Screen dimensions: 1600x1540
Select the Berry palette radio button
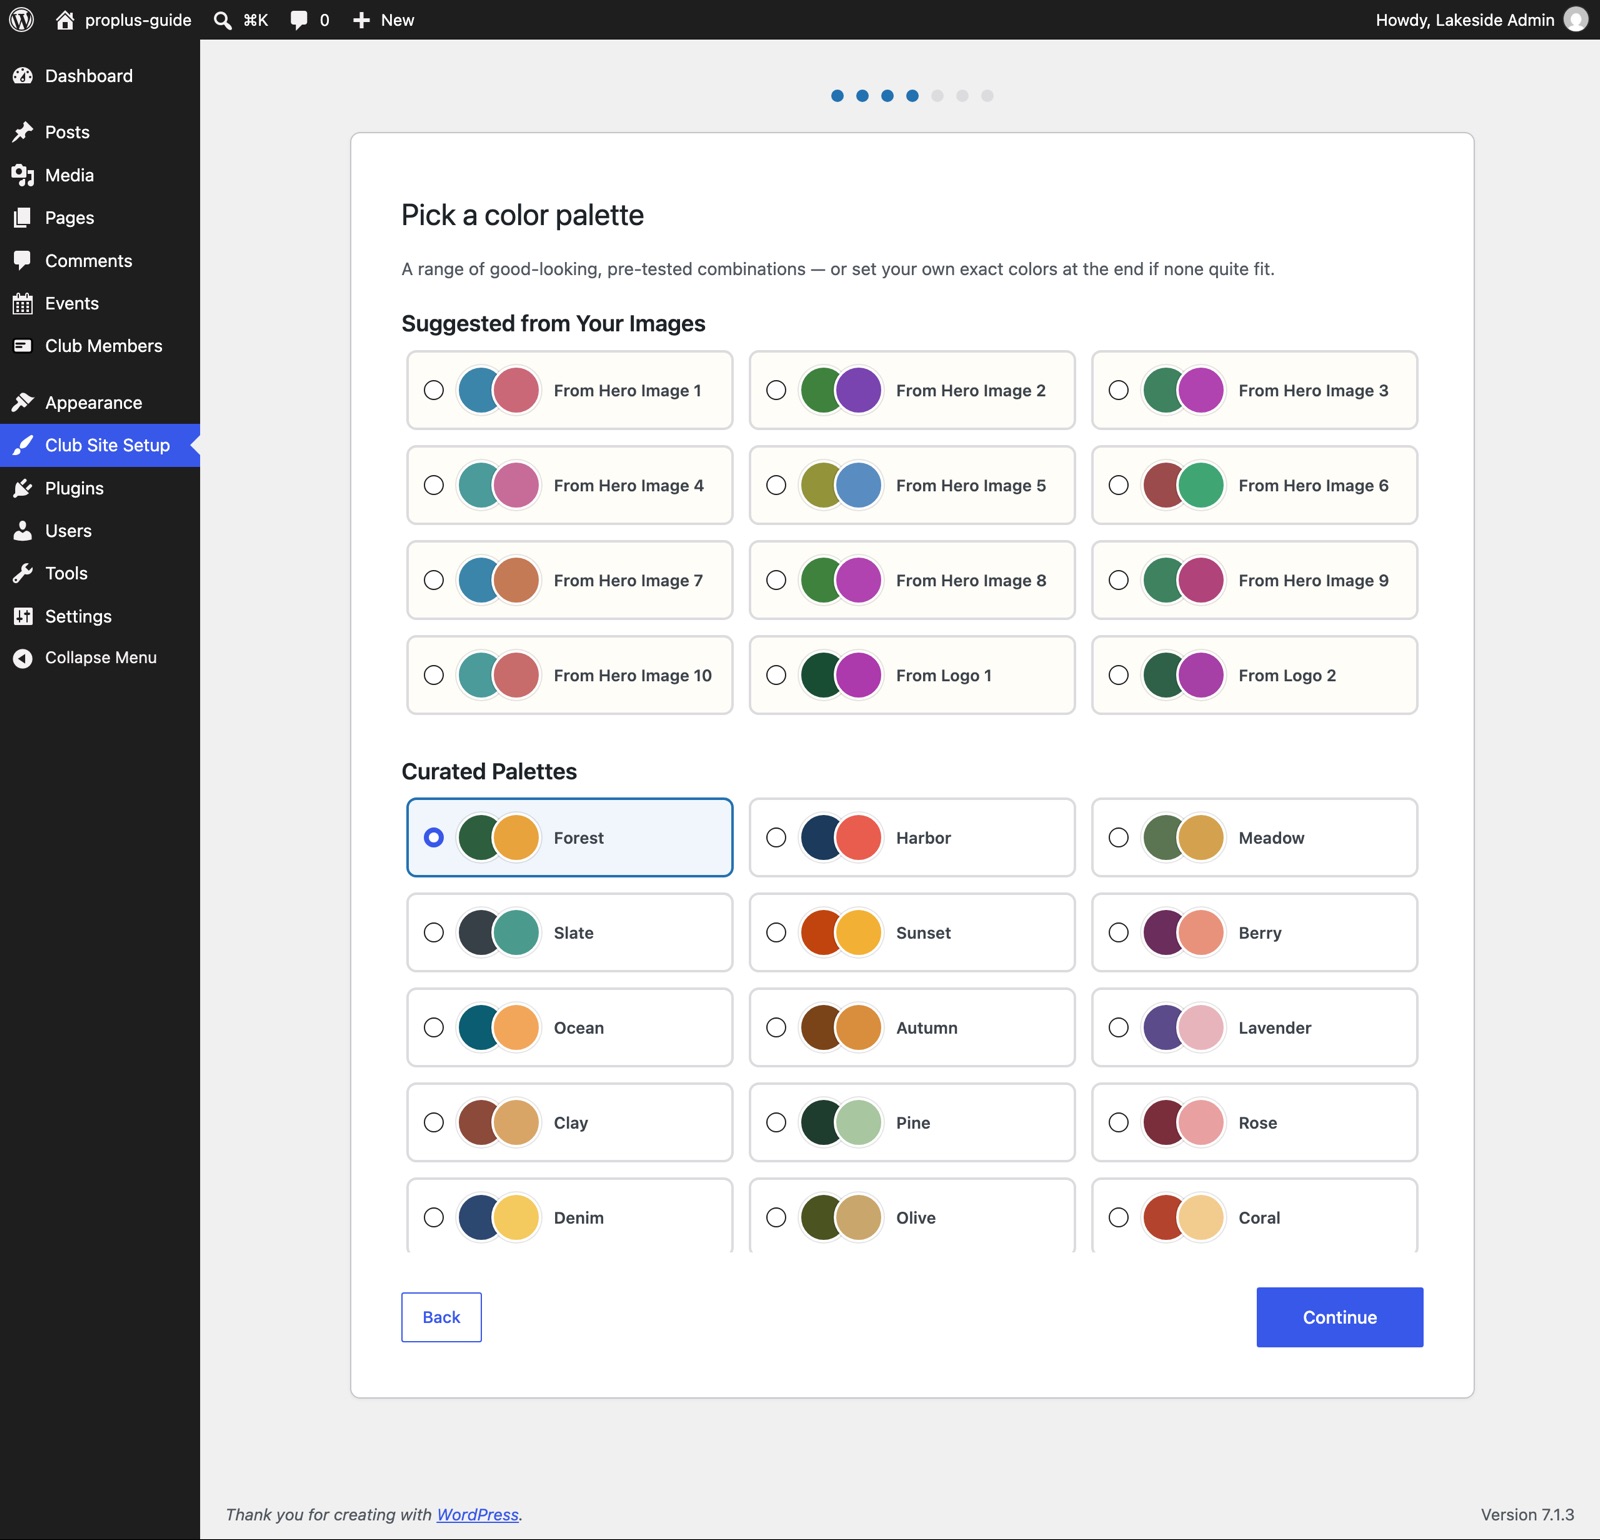click(1119, 933)
